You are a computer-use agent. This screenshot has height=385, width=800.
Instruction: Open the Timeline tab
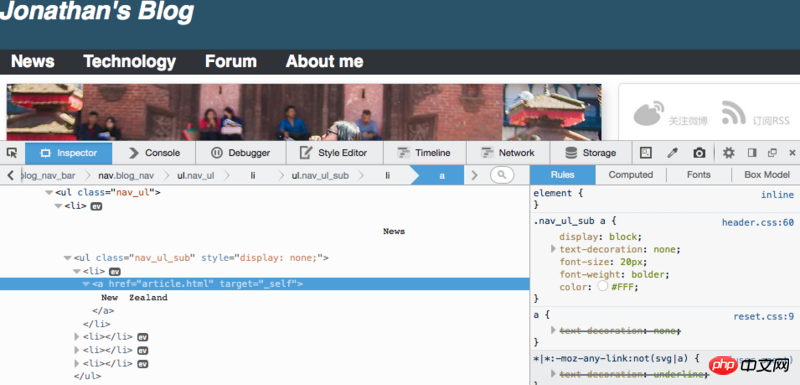coord(424,153)
